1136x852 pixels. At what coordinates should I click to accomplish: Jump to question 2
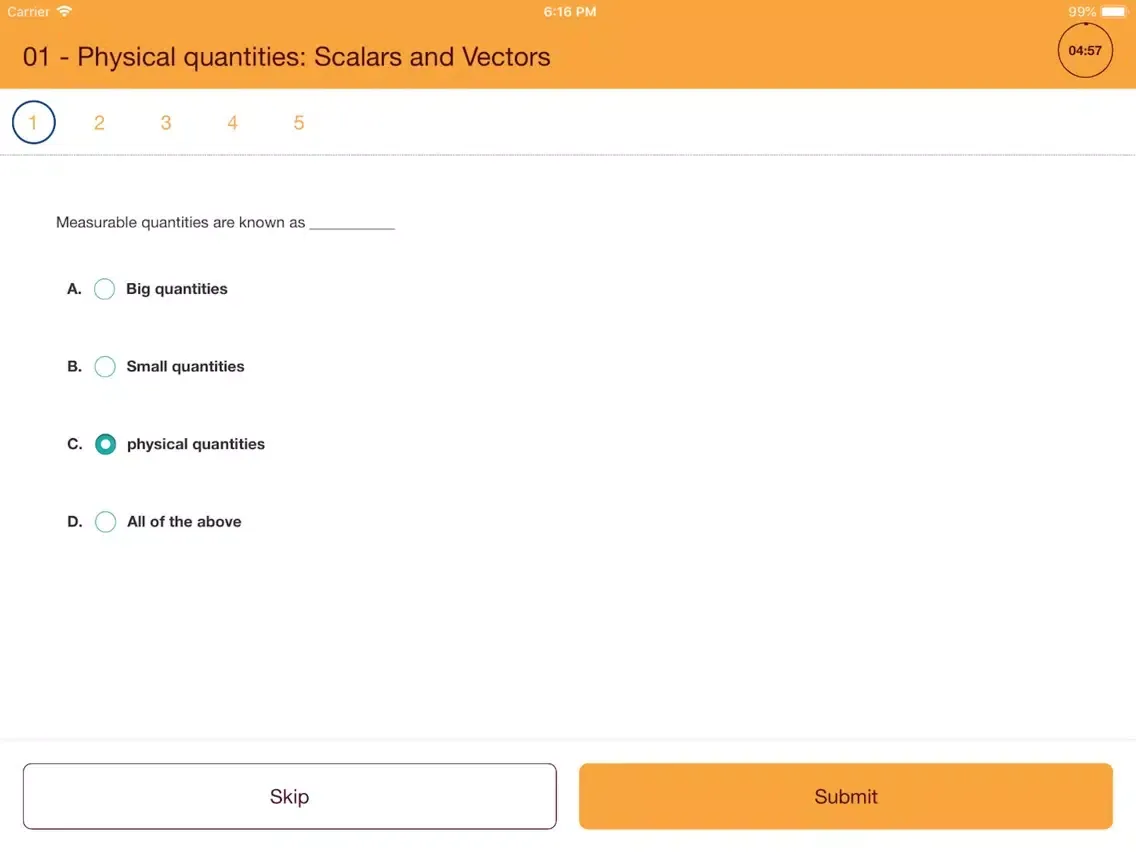pyautogui.click(x=99, y=122)
